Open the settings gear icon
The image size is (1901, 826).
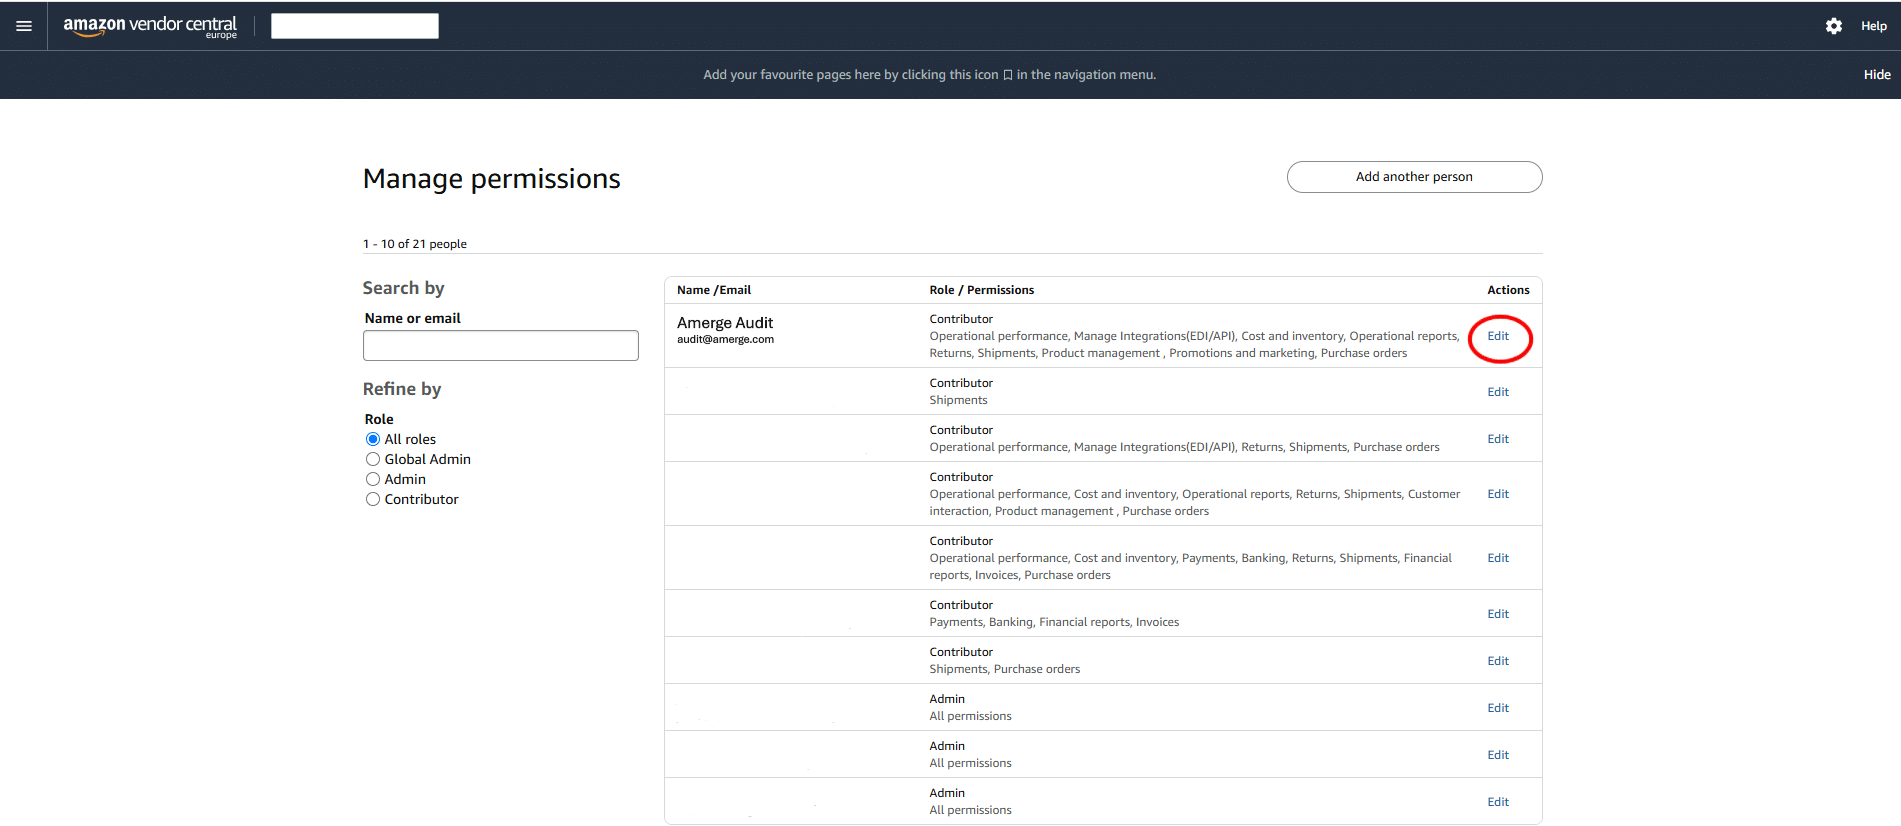point(1833,26)
